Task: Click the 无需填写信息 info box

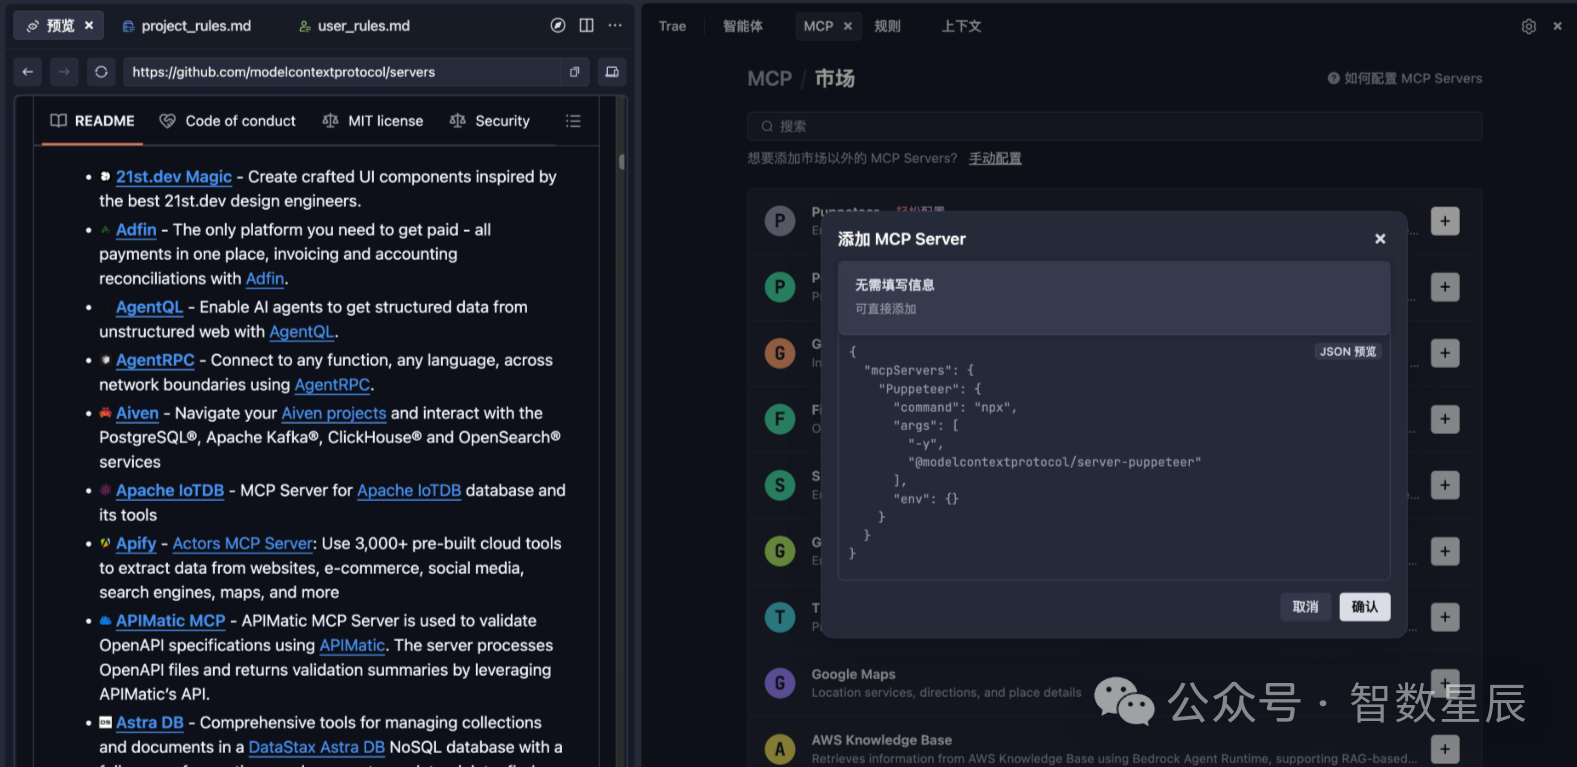Action: (1114, 297)
